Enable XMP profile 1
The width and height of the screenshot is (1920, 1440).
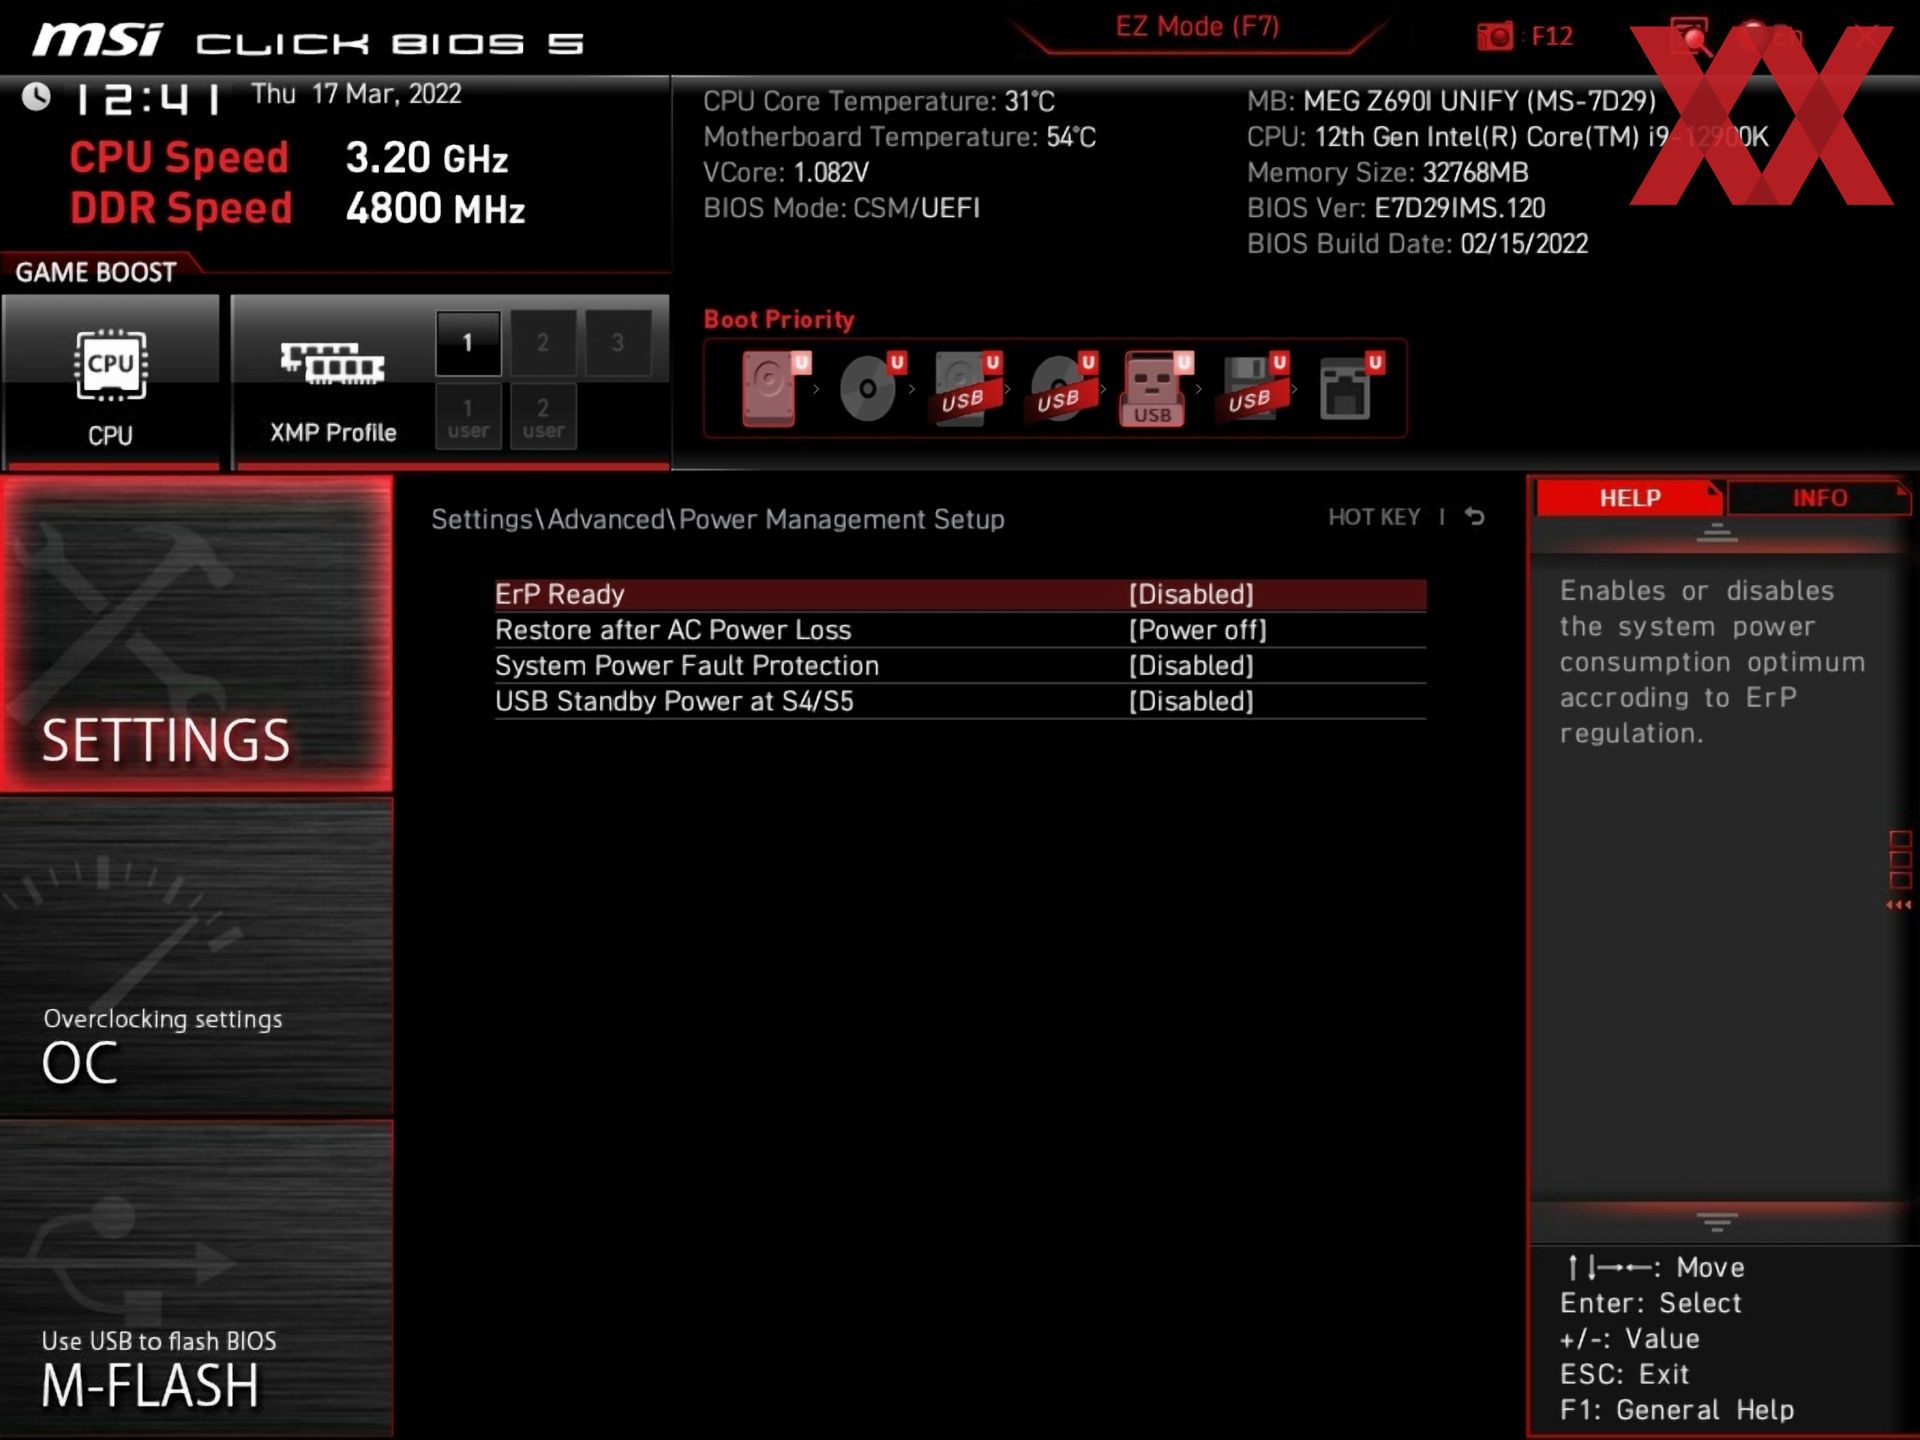pyautogui.click(x=468, y=343)
